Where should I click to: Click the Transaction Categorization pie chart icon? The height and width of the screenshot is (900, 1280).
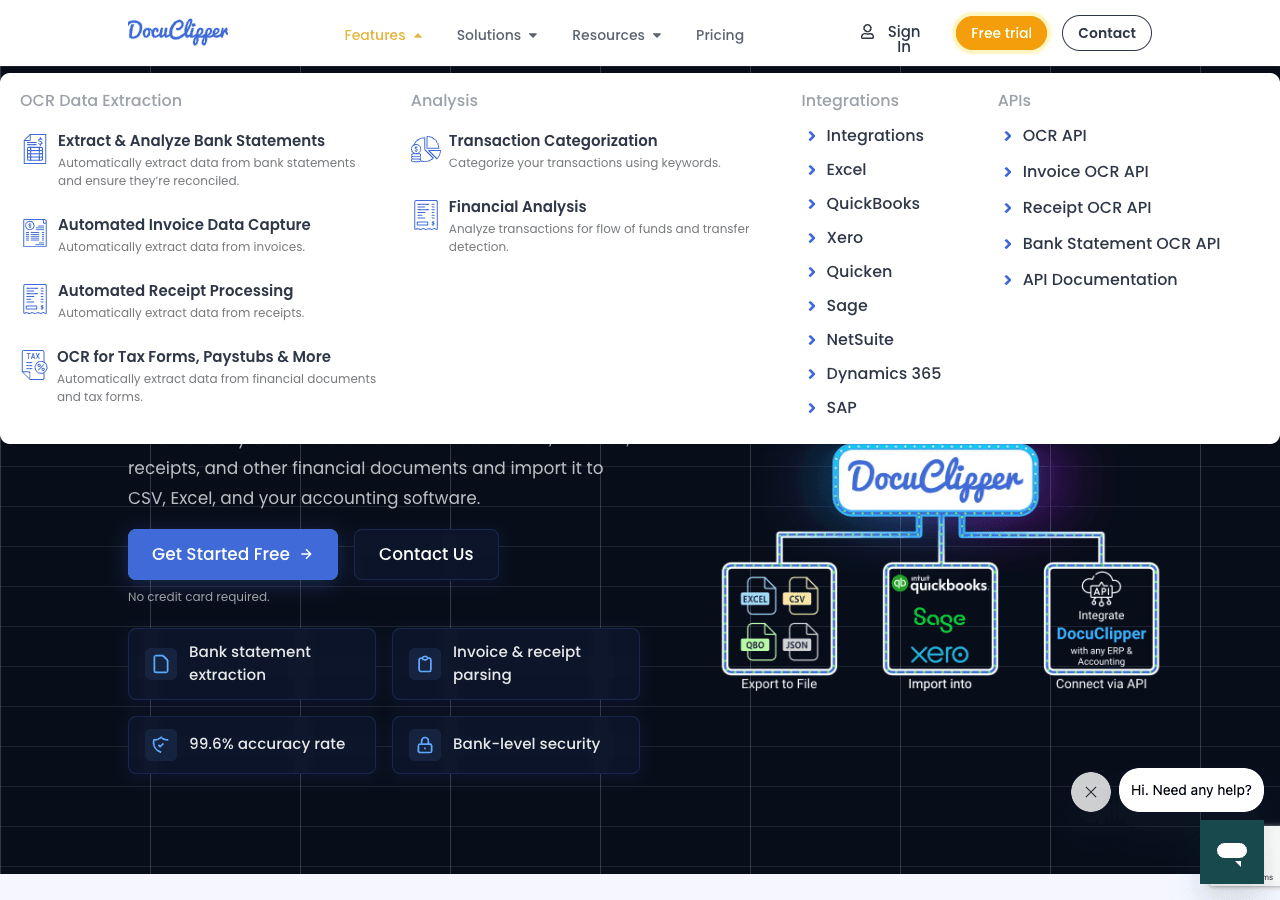(x=426, y=149)
